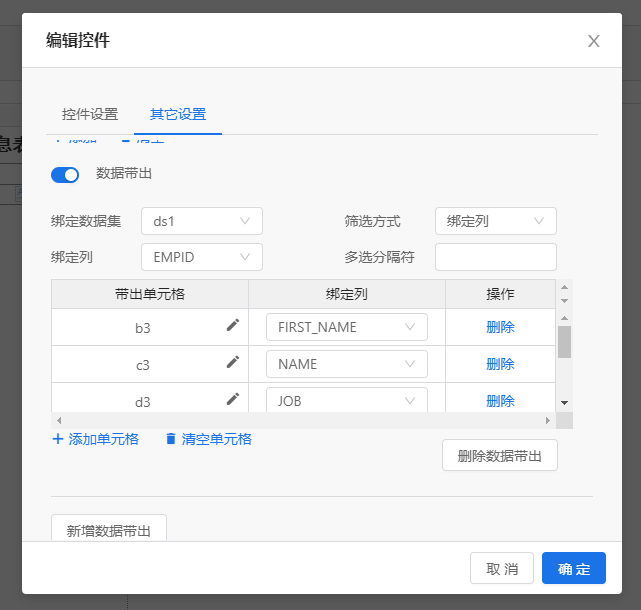Screen dimensions: 641x610
Task: Click the table's vertical scrollbar thumb
Action: tap(565, 342)
